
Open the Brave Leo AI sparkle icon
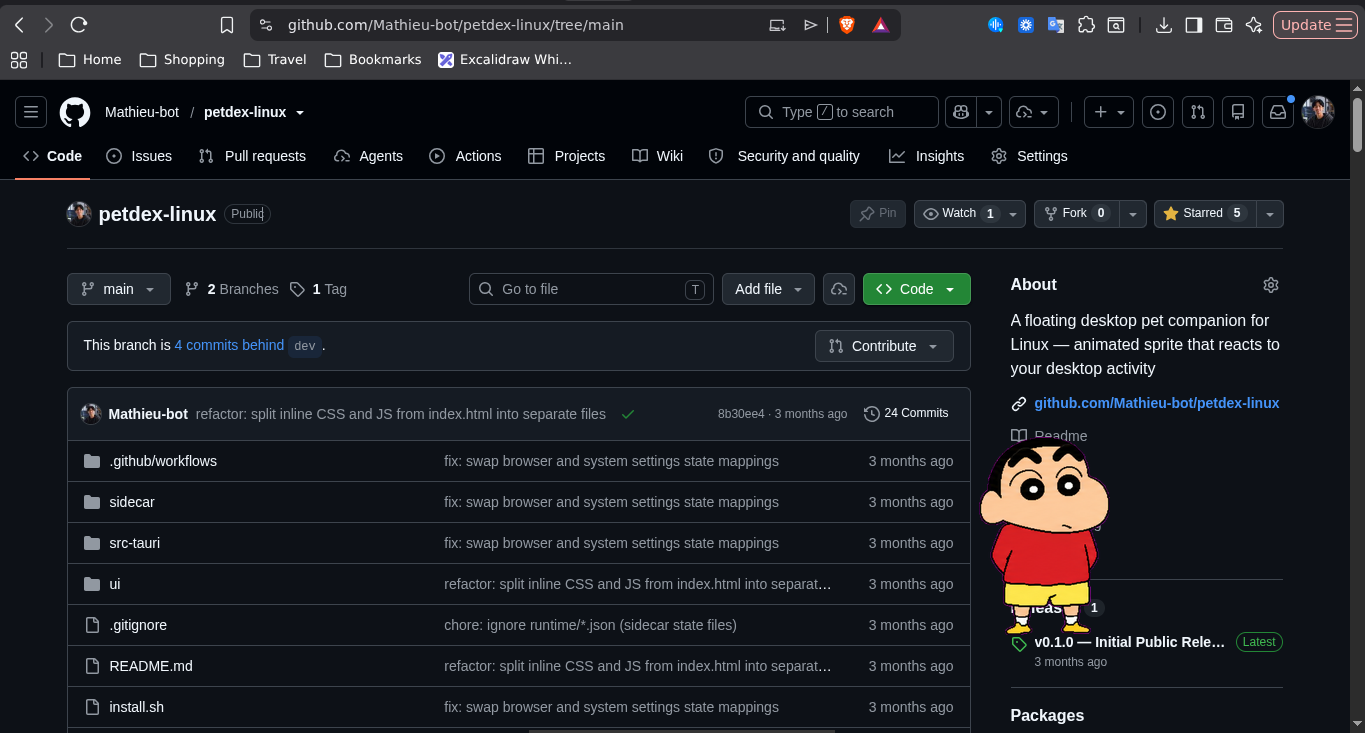pos(1254,25)
